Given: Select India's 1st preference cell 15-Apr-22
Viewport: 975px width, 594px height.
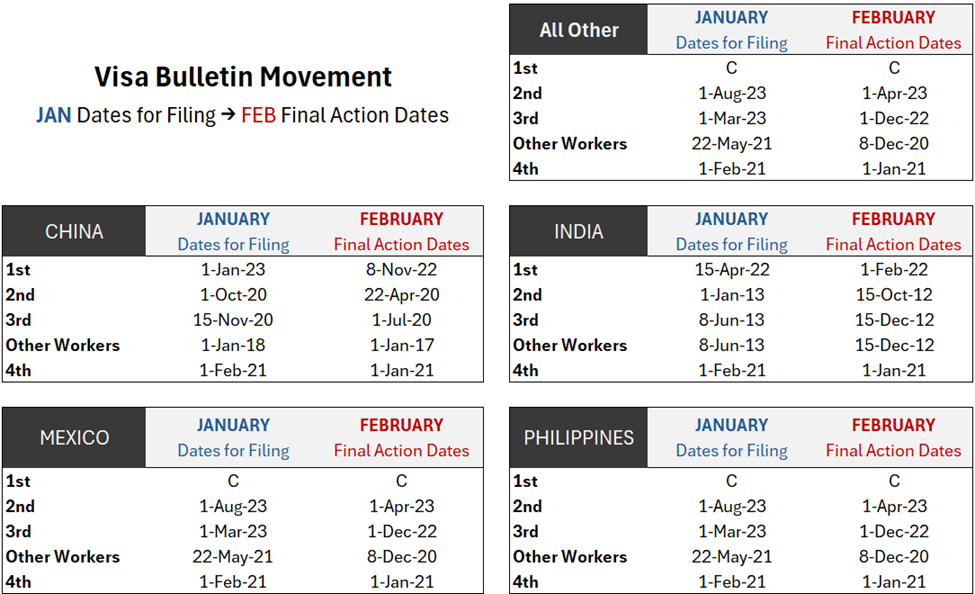Looking at the screenshot, I should [x=731, y=270].
